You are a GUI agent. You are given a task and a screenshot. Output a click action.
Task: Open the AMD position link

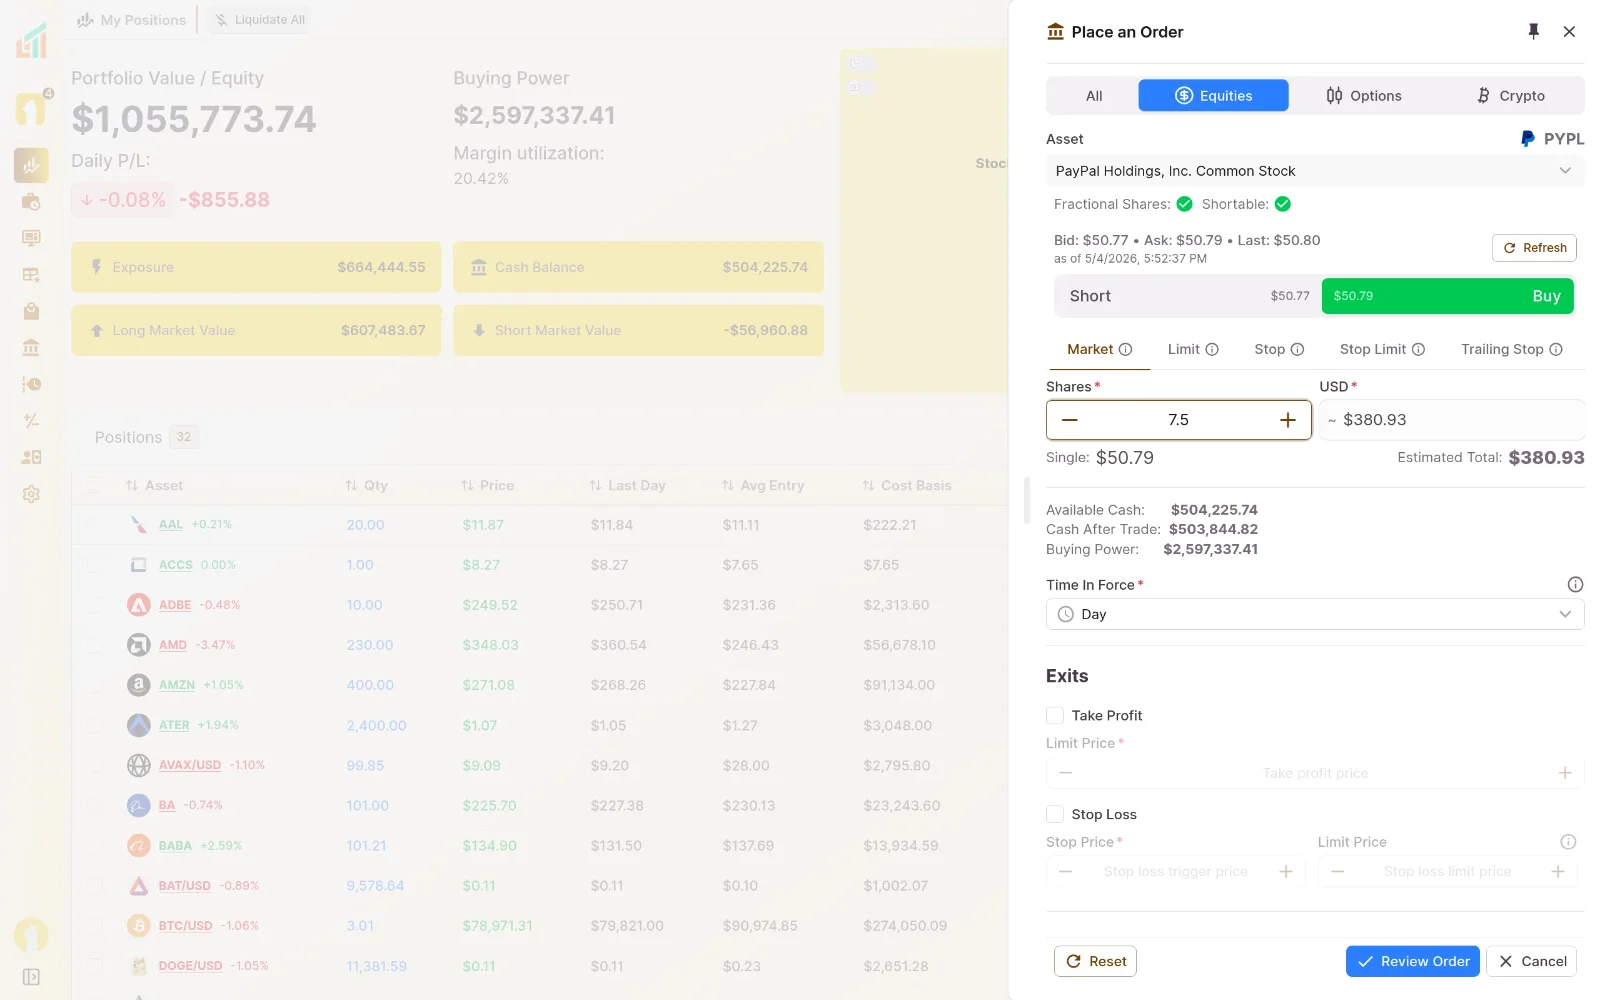click(173, 645)
